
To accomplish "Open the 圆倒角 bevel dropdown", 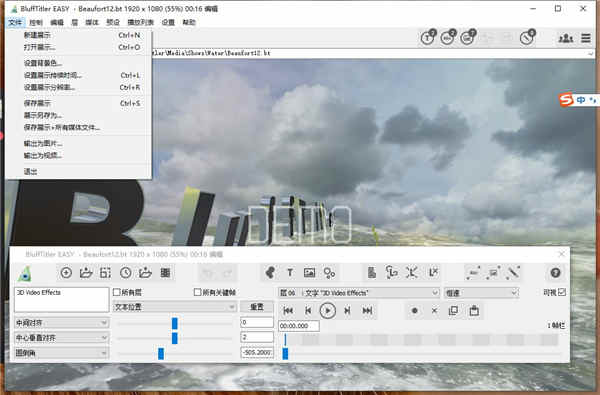I will coord(62,353).
